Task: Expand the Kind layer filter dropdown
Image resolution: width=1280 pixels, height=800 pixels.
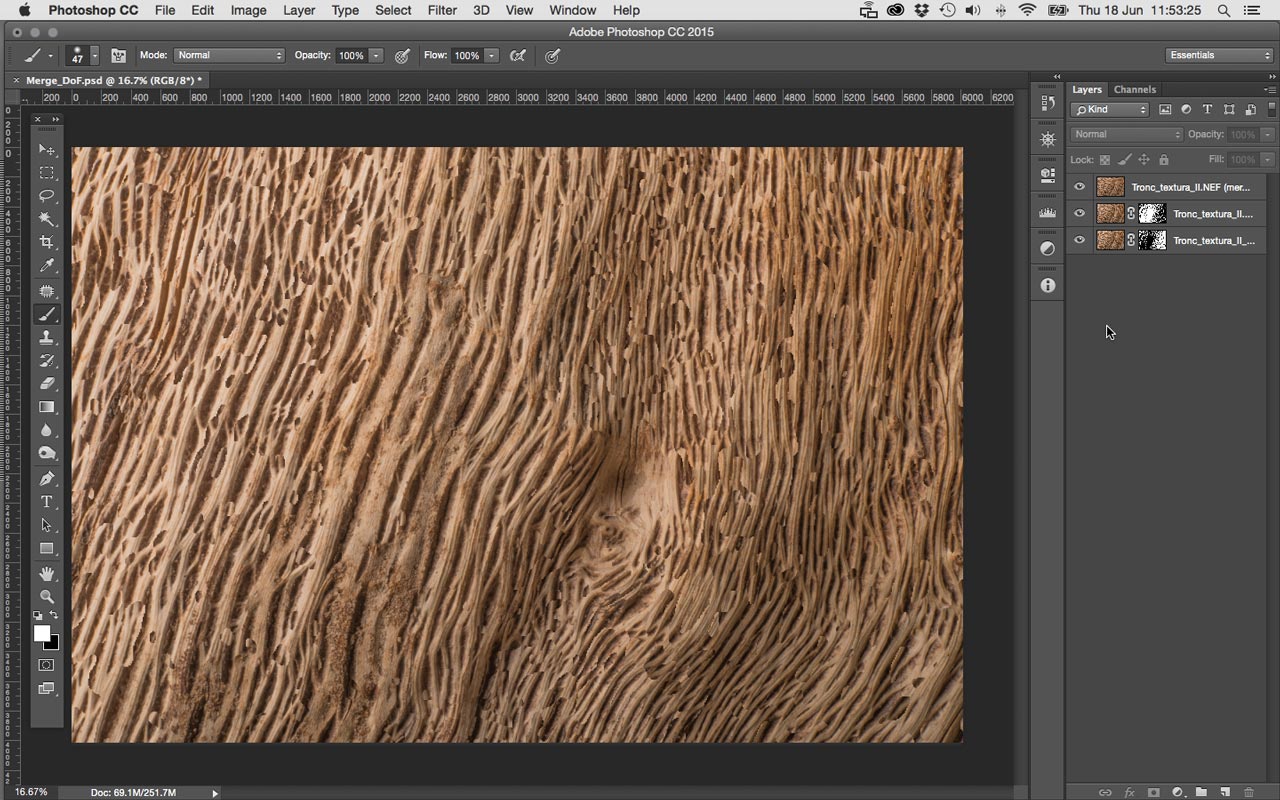Action: click(1110, 110)
